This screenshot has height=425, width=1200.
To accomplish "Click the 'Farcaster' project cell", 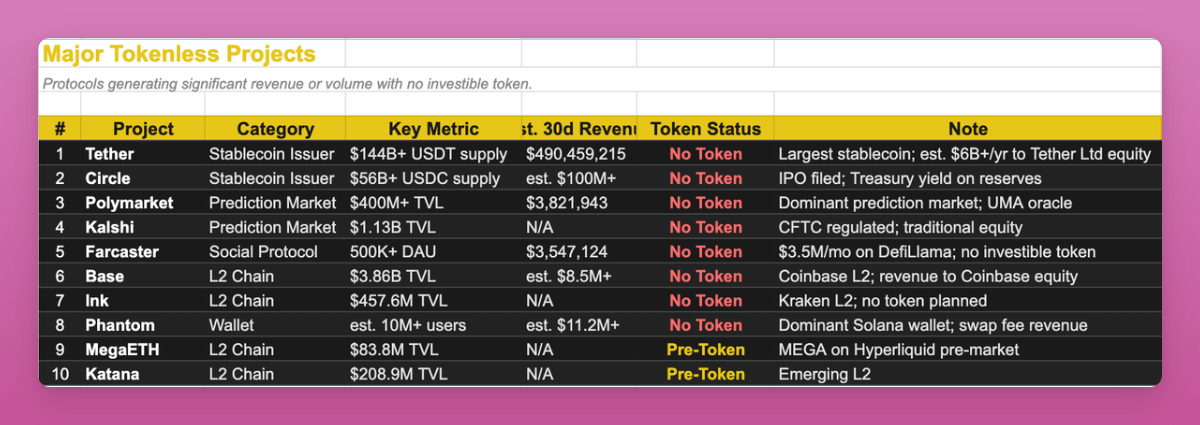I will click(143, 252).
